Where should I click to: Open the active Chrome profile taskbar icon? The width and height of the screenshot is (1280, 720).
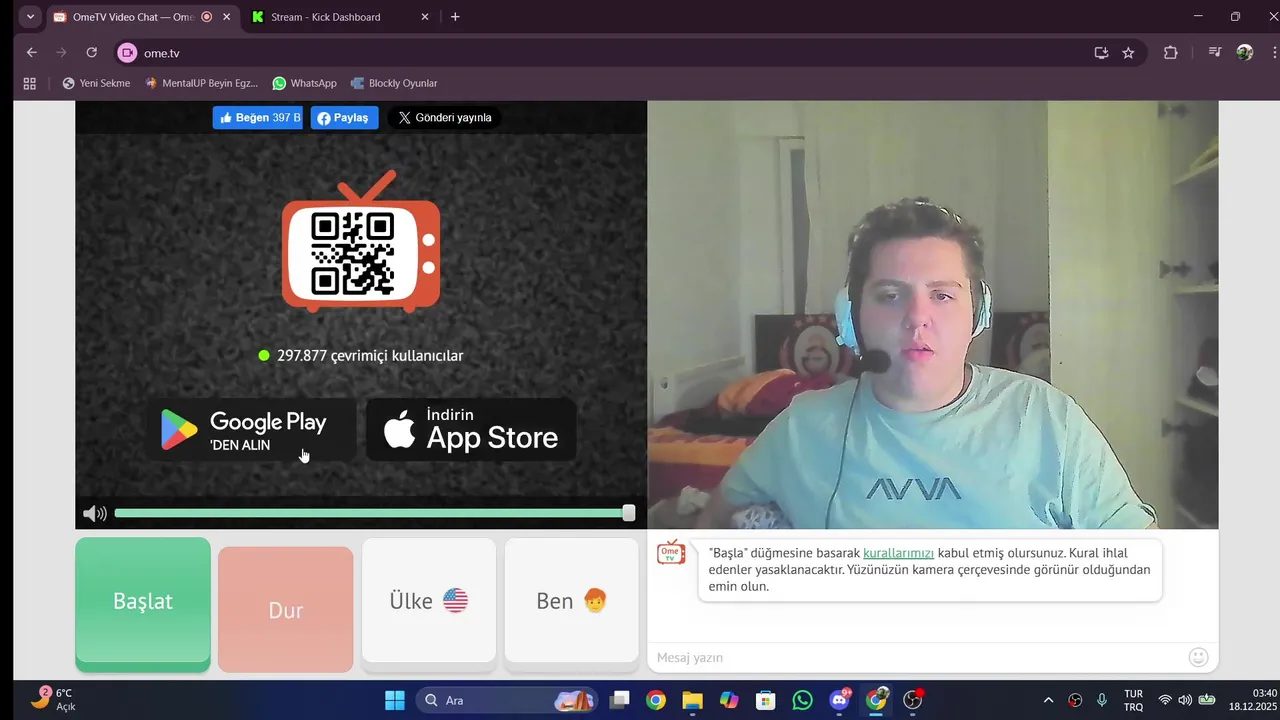pyautogui.click(x=876, y=700)
